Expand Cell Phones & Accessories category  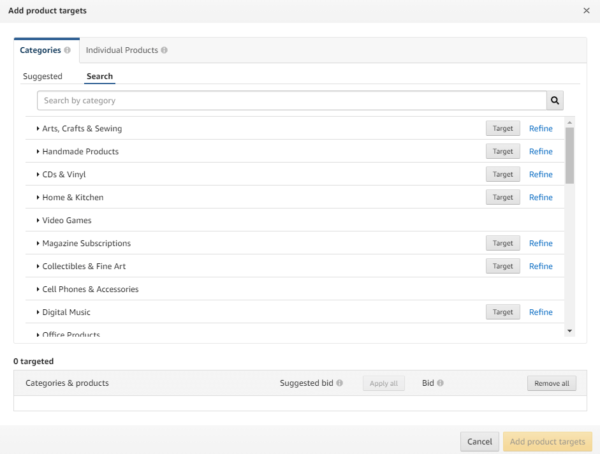38,289
